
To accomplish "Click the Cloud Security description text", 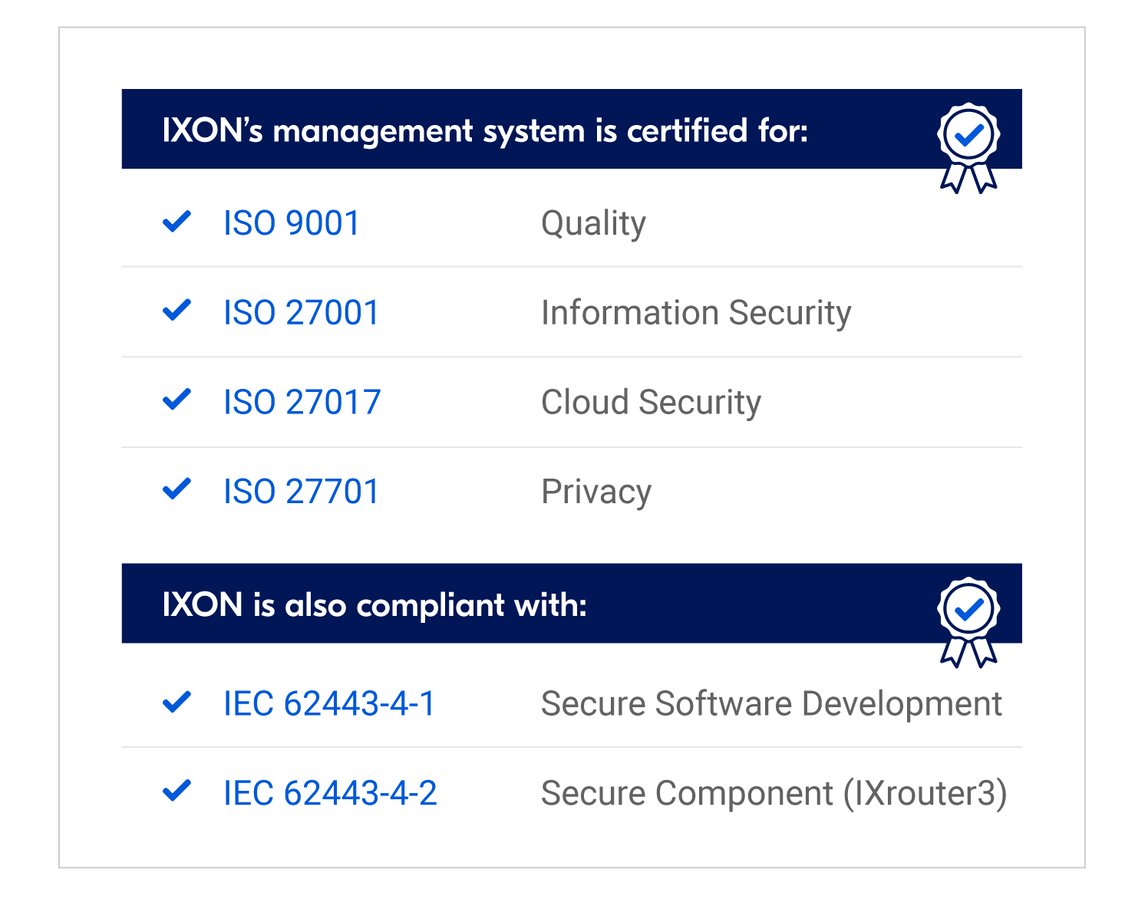I will pyautogui.click(x=651, y=400).
